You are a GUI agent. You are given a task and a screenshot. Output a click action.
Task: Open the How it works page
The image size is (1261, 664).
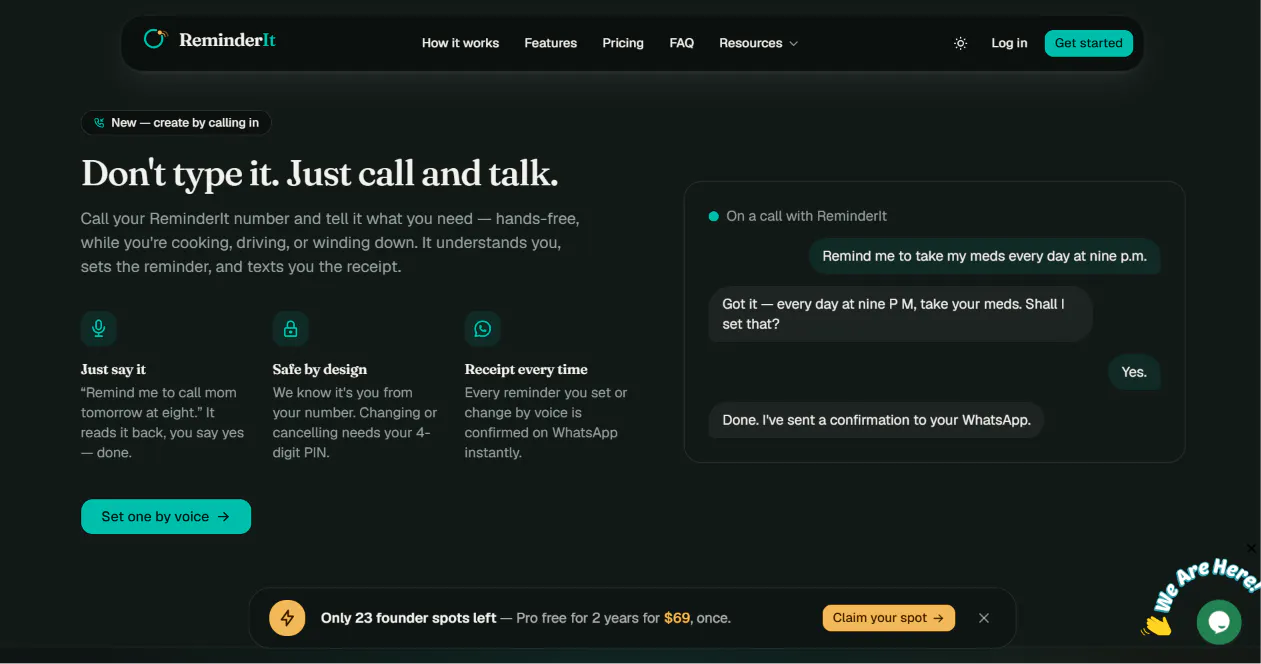tap(460, 43)
